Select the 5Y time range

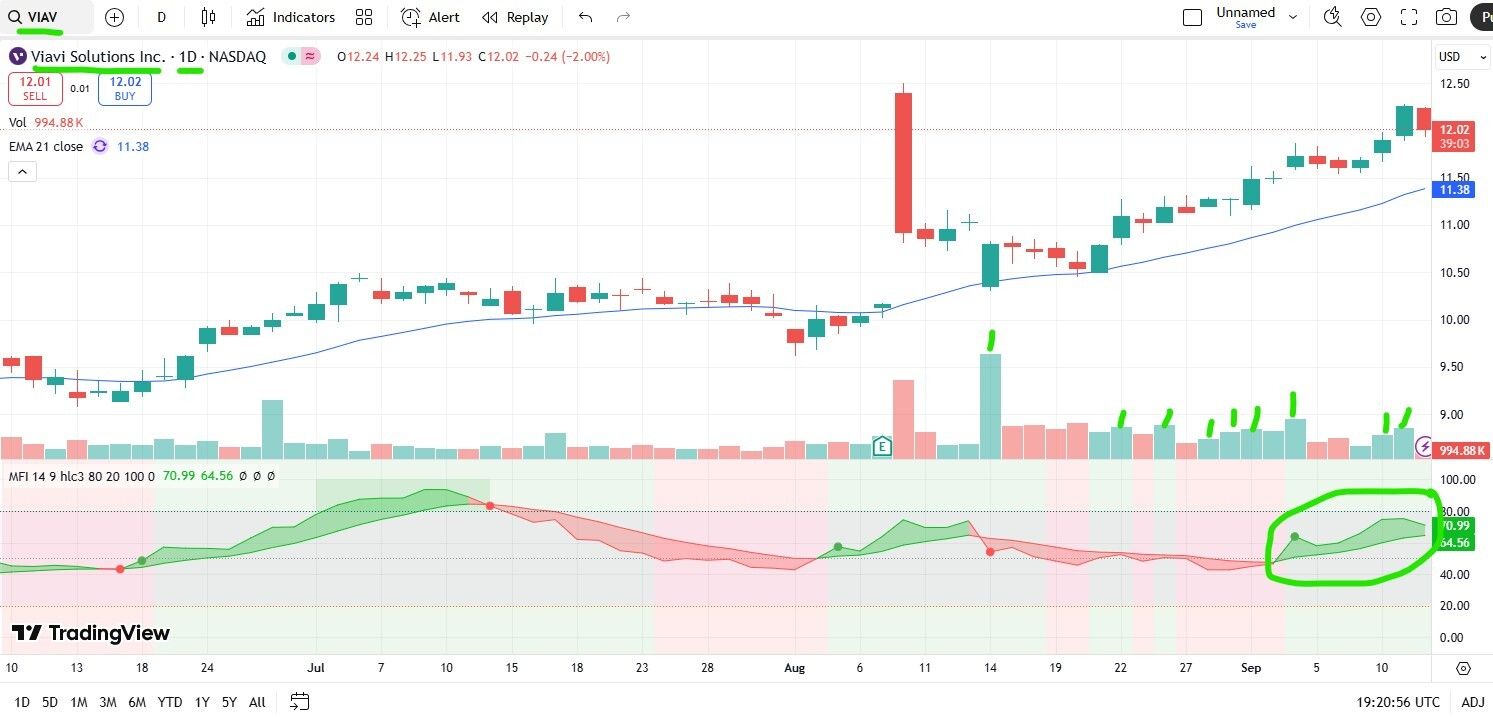click(x=229, y=702)
